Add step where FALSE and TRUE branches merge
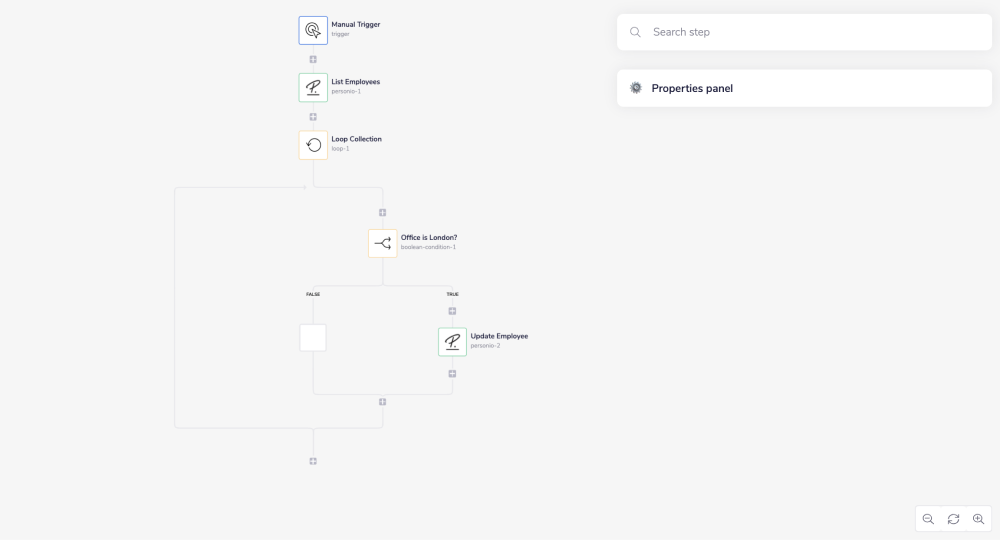1000x540 pixels. (382, 401)
